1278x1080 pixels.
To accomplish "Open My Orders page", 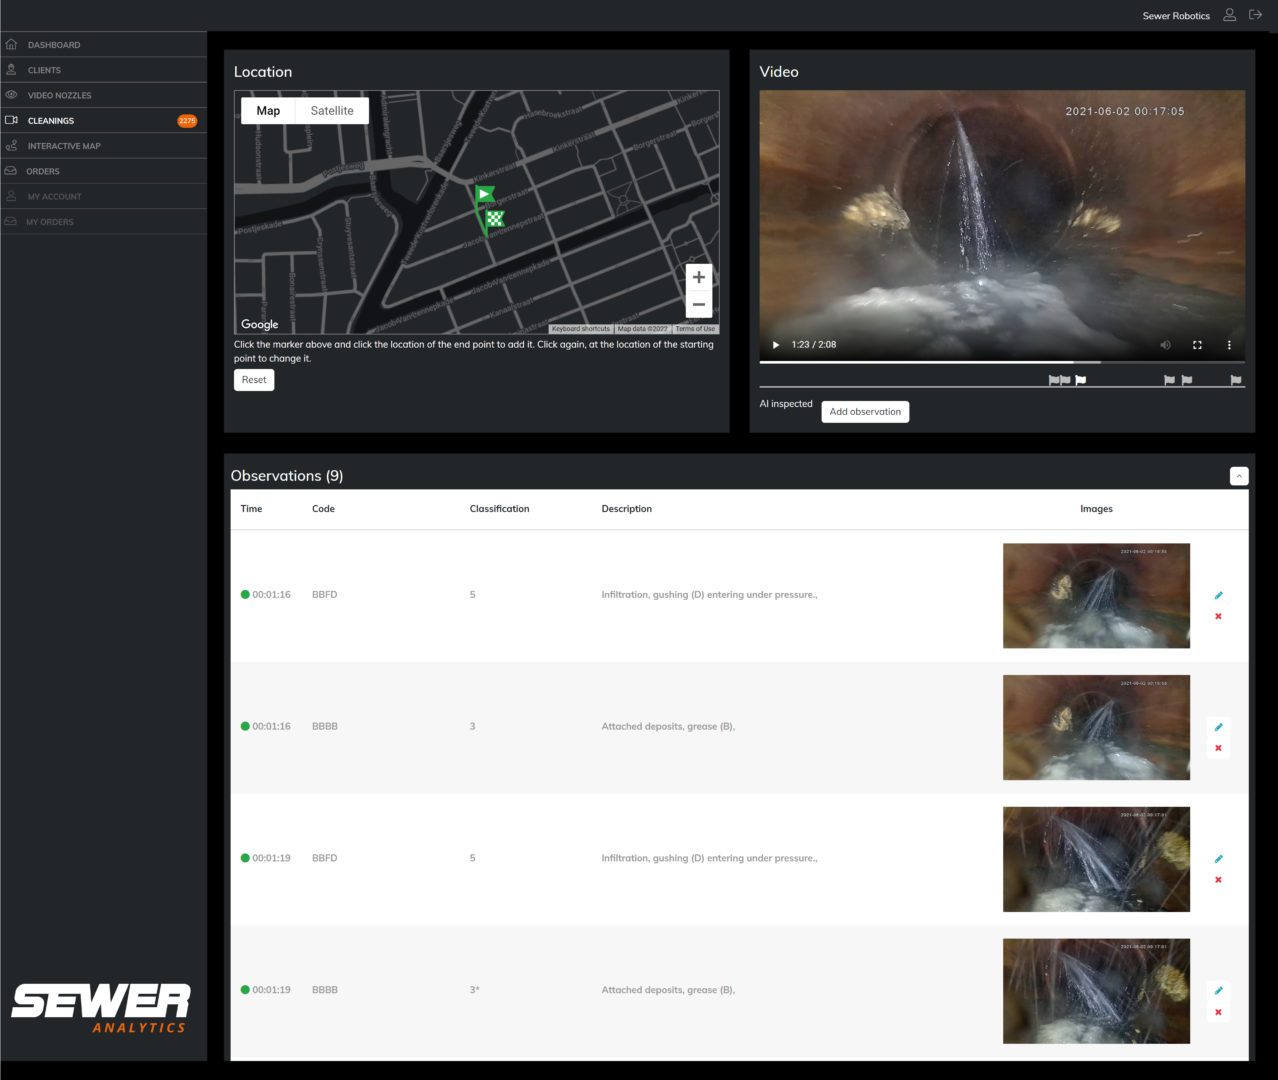I will [x=103, y=222].
